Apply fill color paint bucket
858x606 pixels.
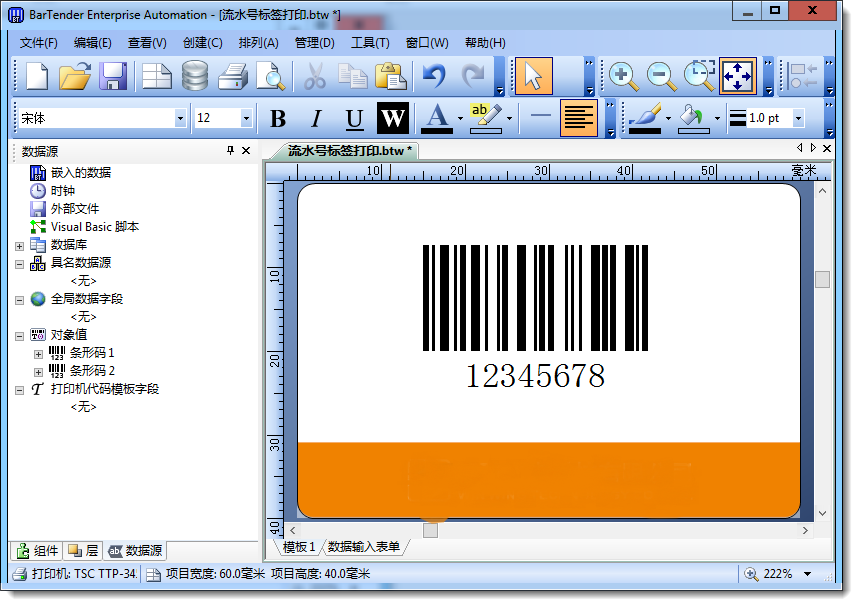pyautogui.click(x=693, y=118)
